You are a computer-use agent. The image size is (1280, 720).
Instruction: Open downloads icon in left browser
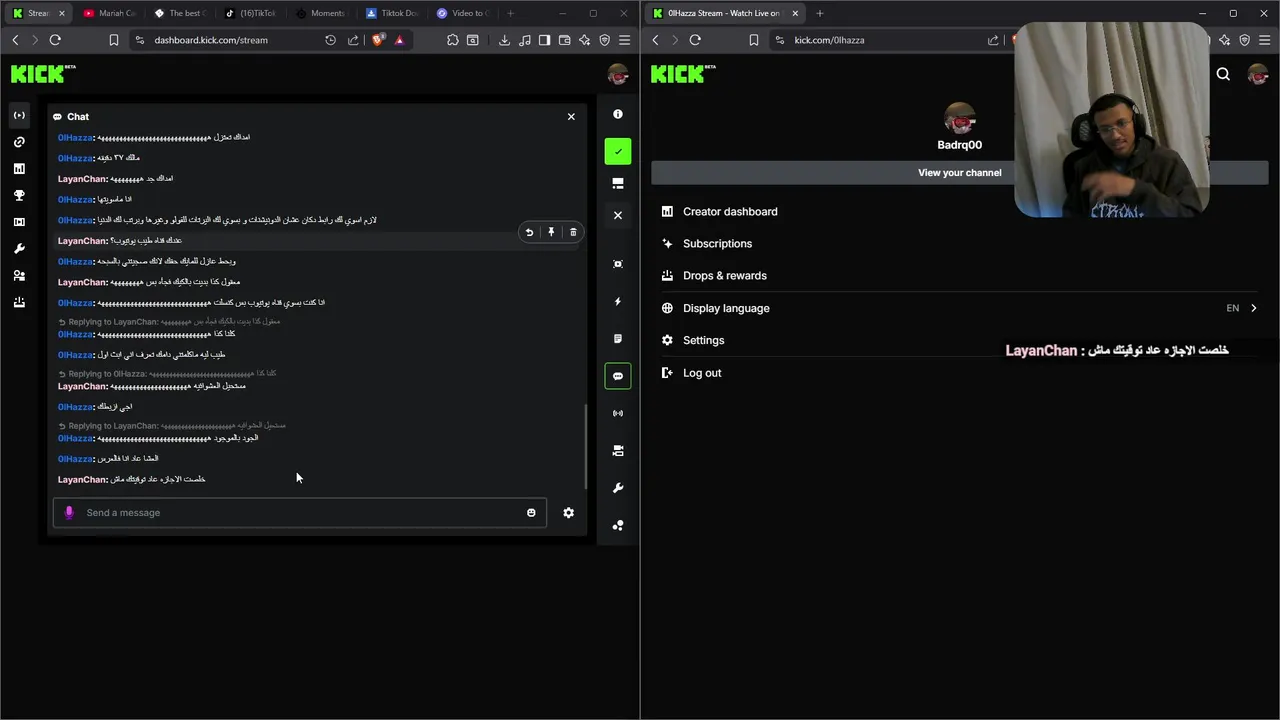click(x=504, y=40)
